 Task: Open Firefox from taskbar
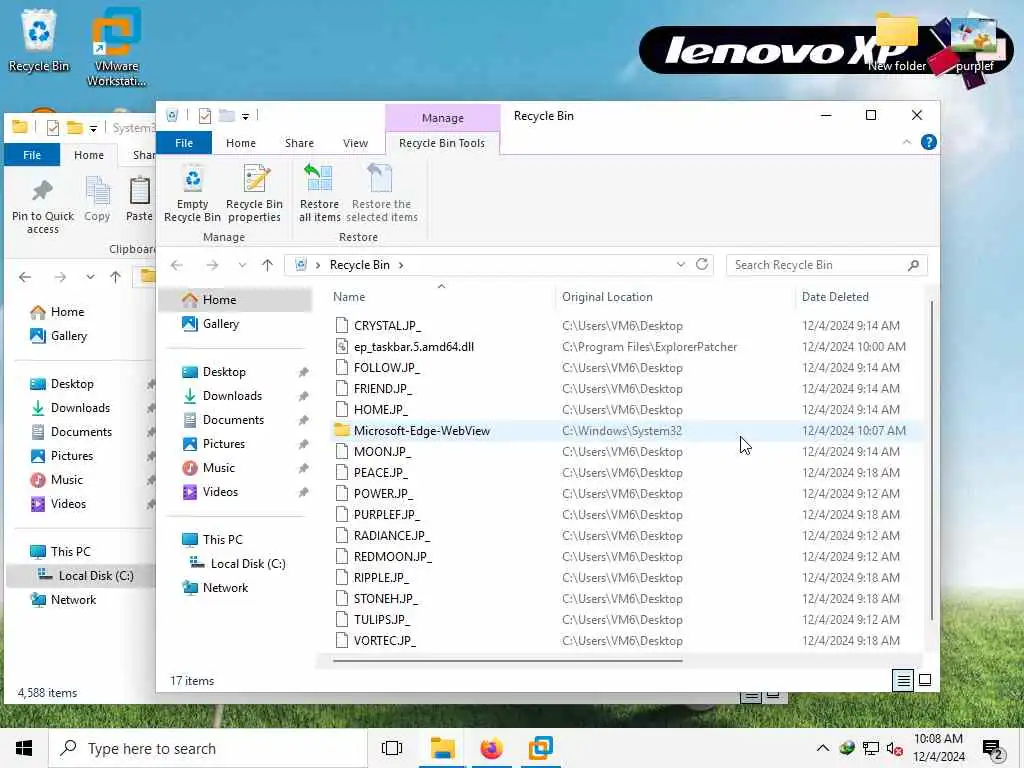pos(492,748)
